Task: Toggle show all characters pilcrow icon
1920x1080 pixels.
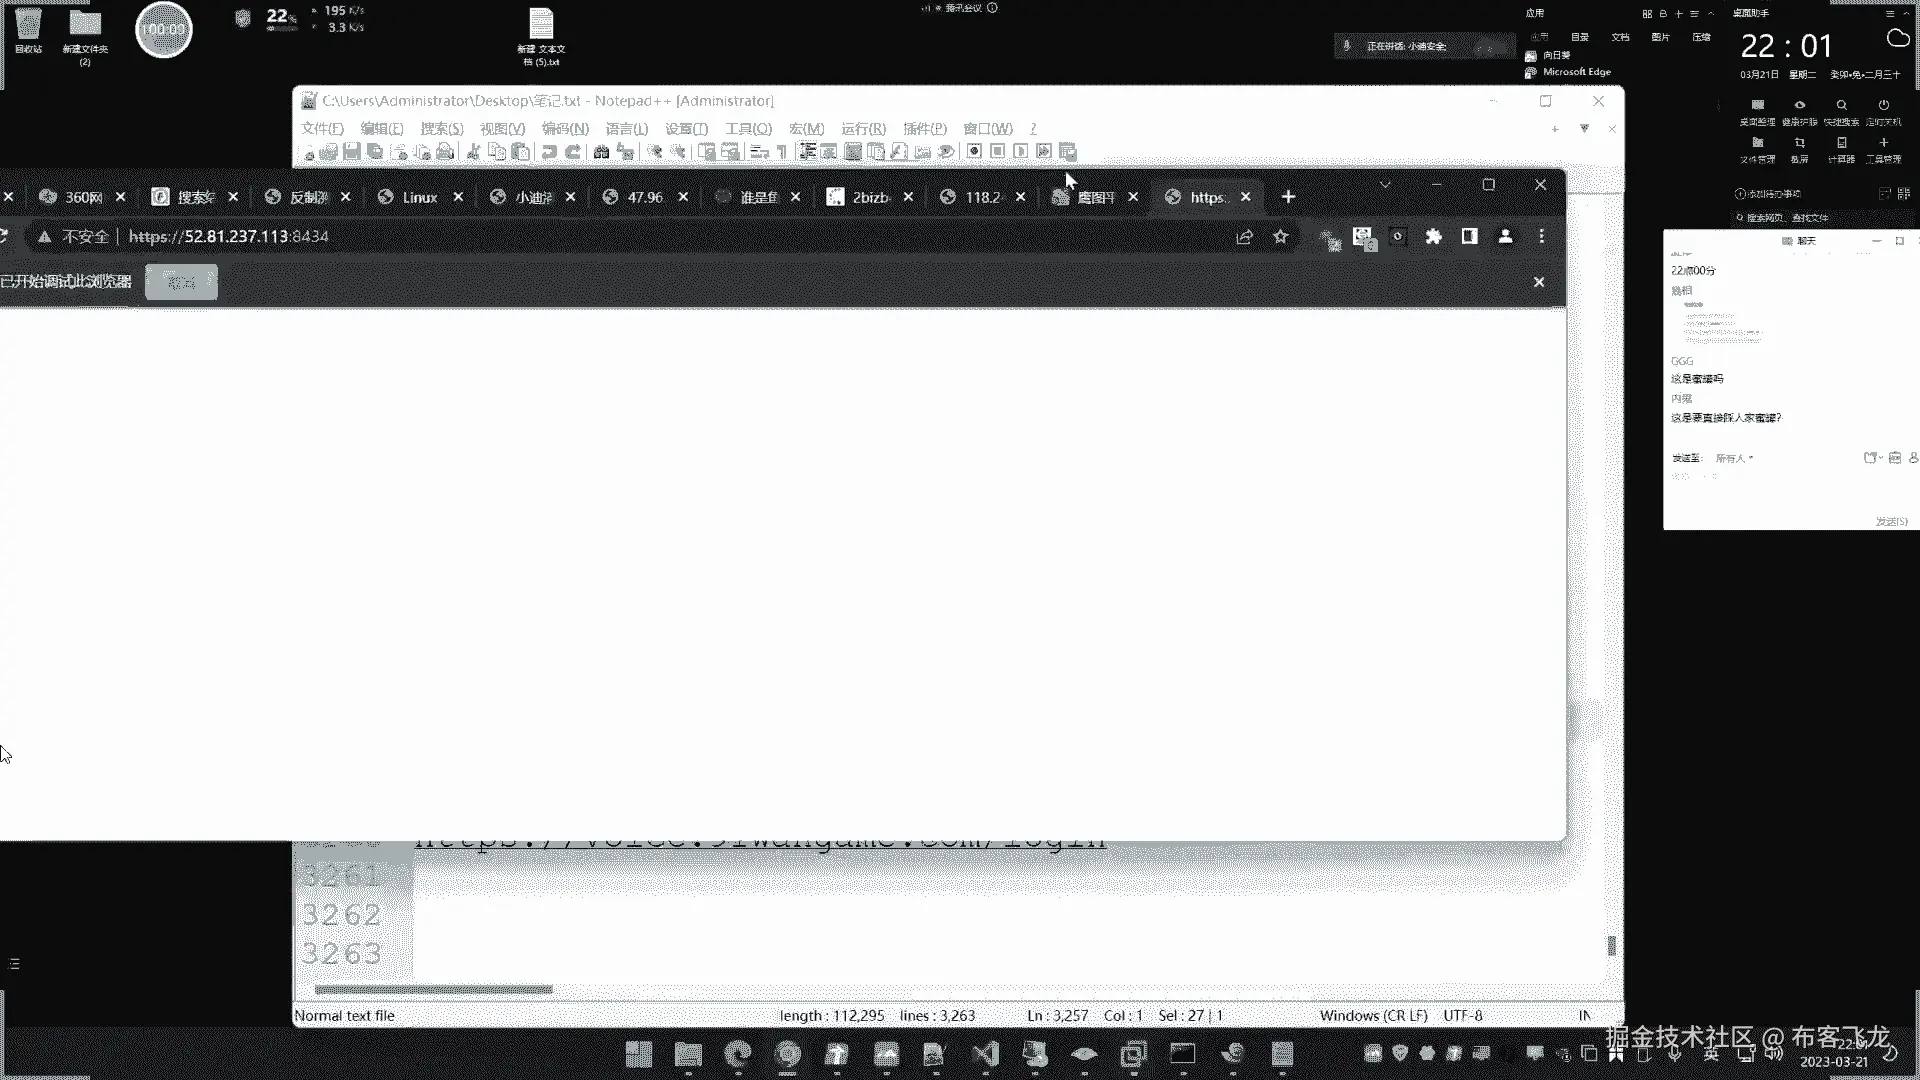Action: coord(782,152)
